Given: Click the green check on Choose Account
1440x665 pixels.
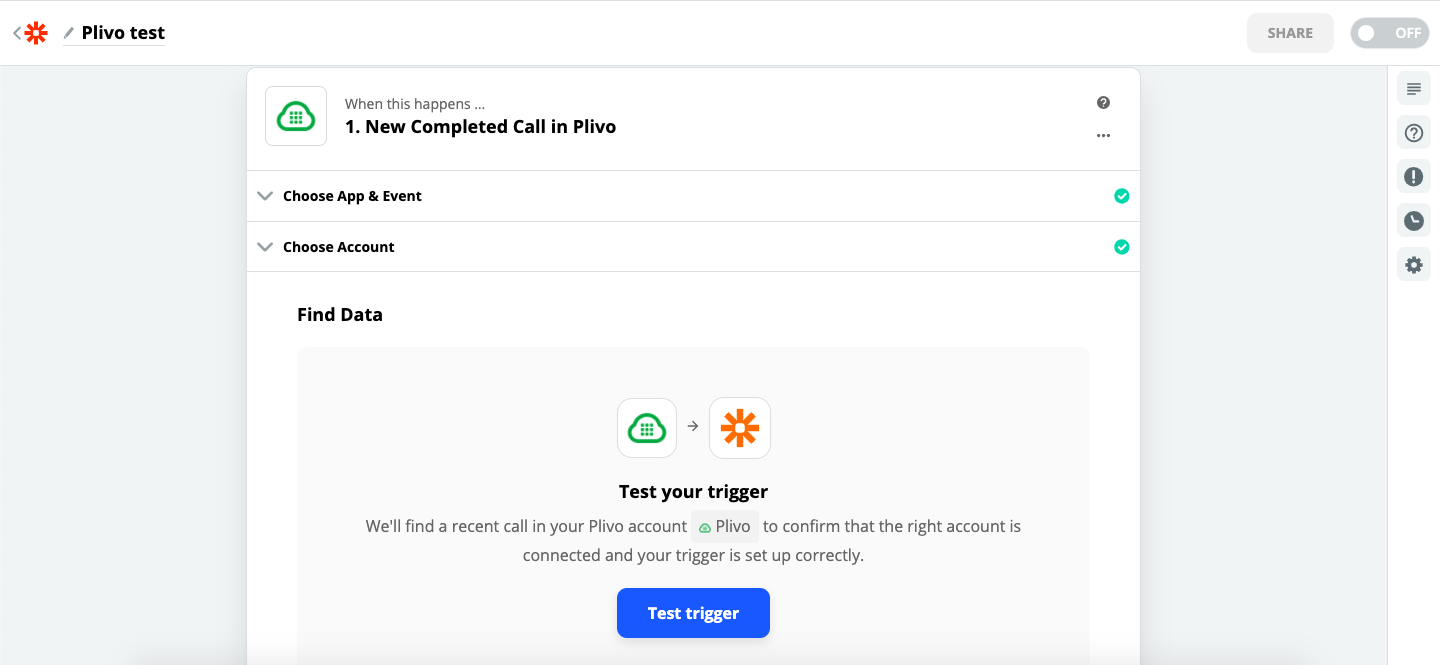Looking at the screenshot, I should point(1121,247).
